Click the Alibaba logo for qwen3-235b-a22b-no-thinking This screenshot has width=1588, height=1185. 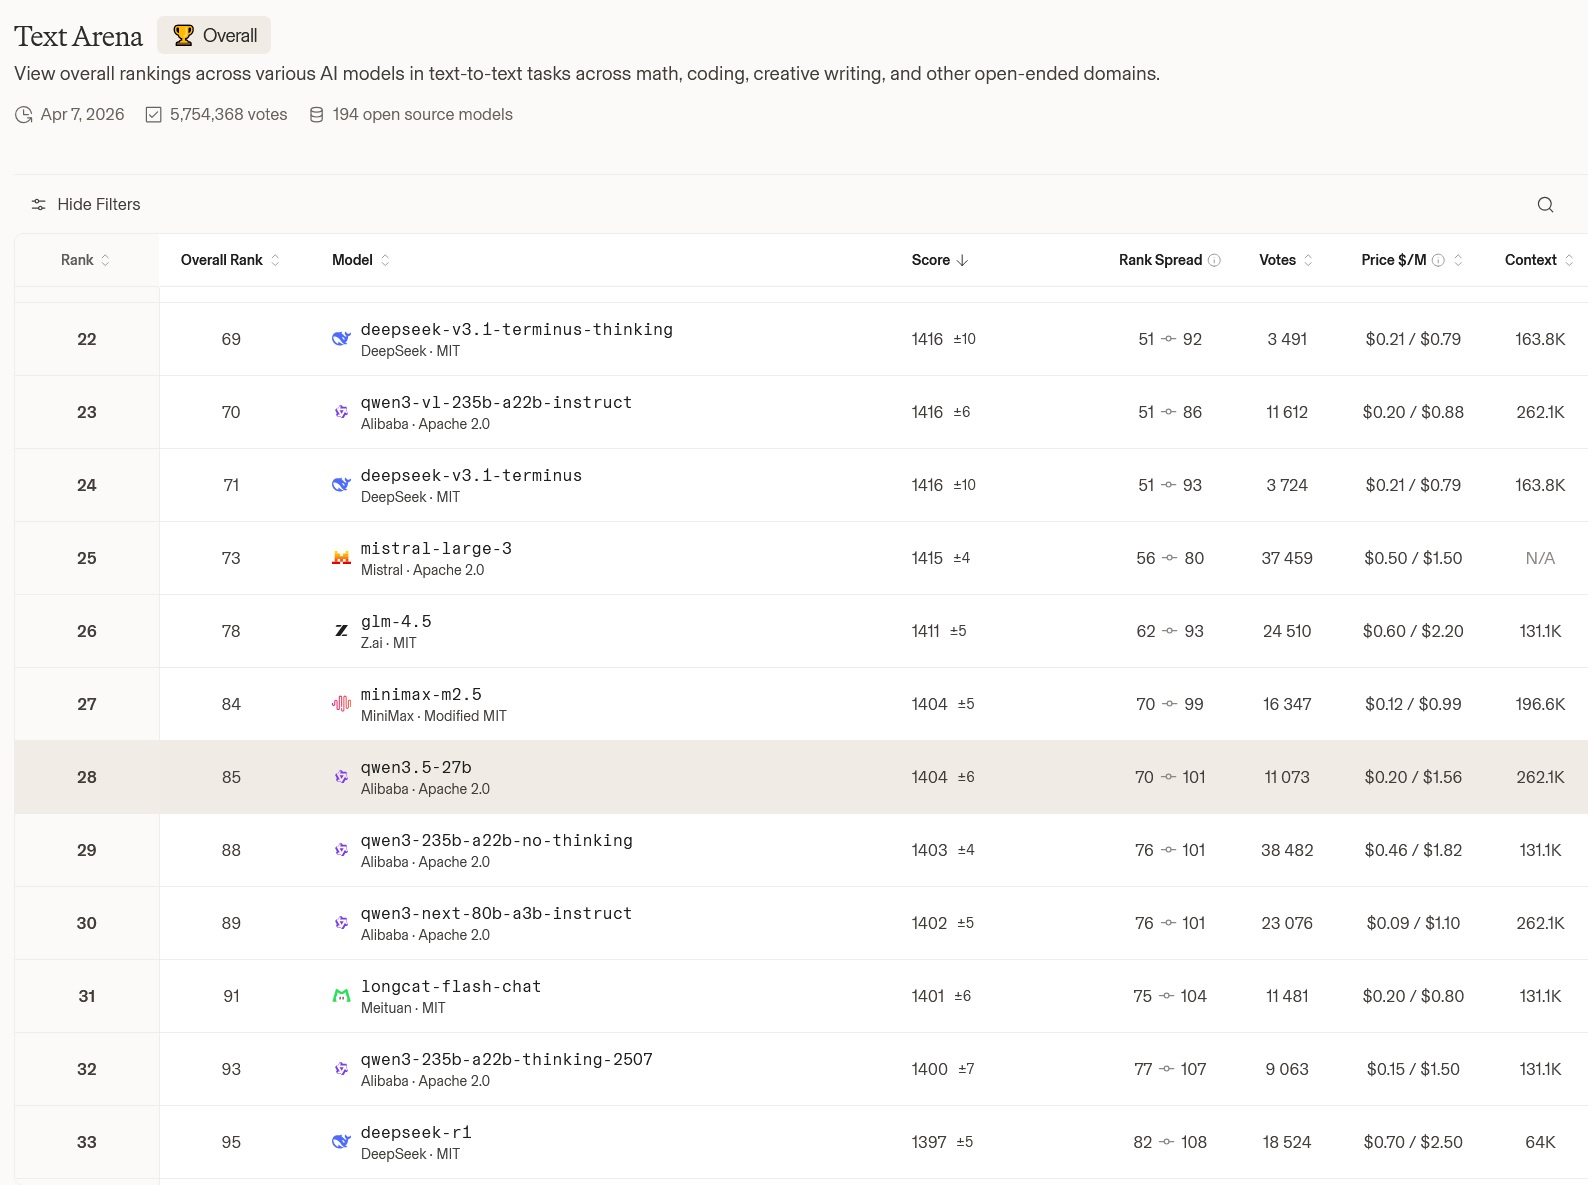(x=341, y=850)
